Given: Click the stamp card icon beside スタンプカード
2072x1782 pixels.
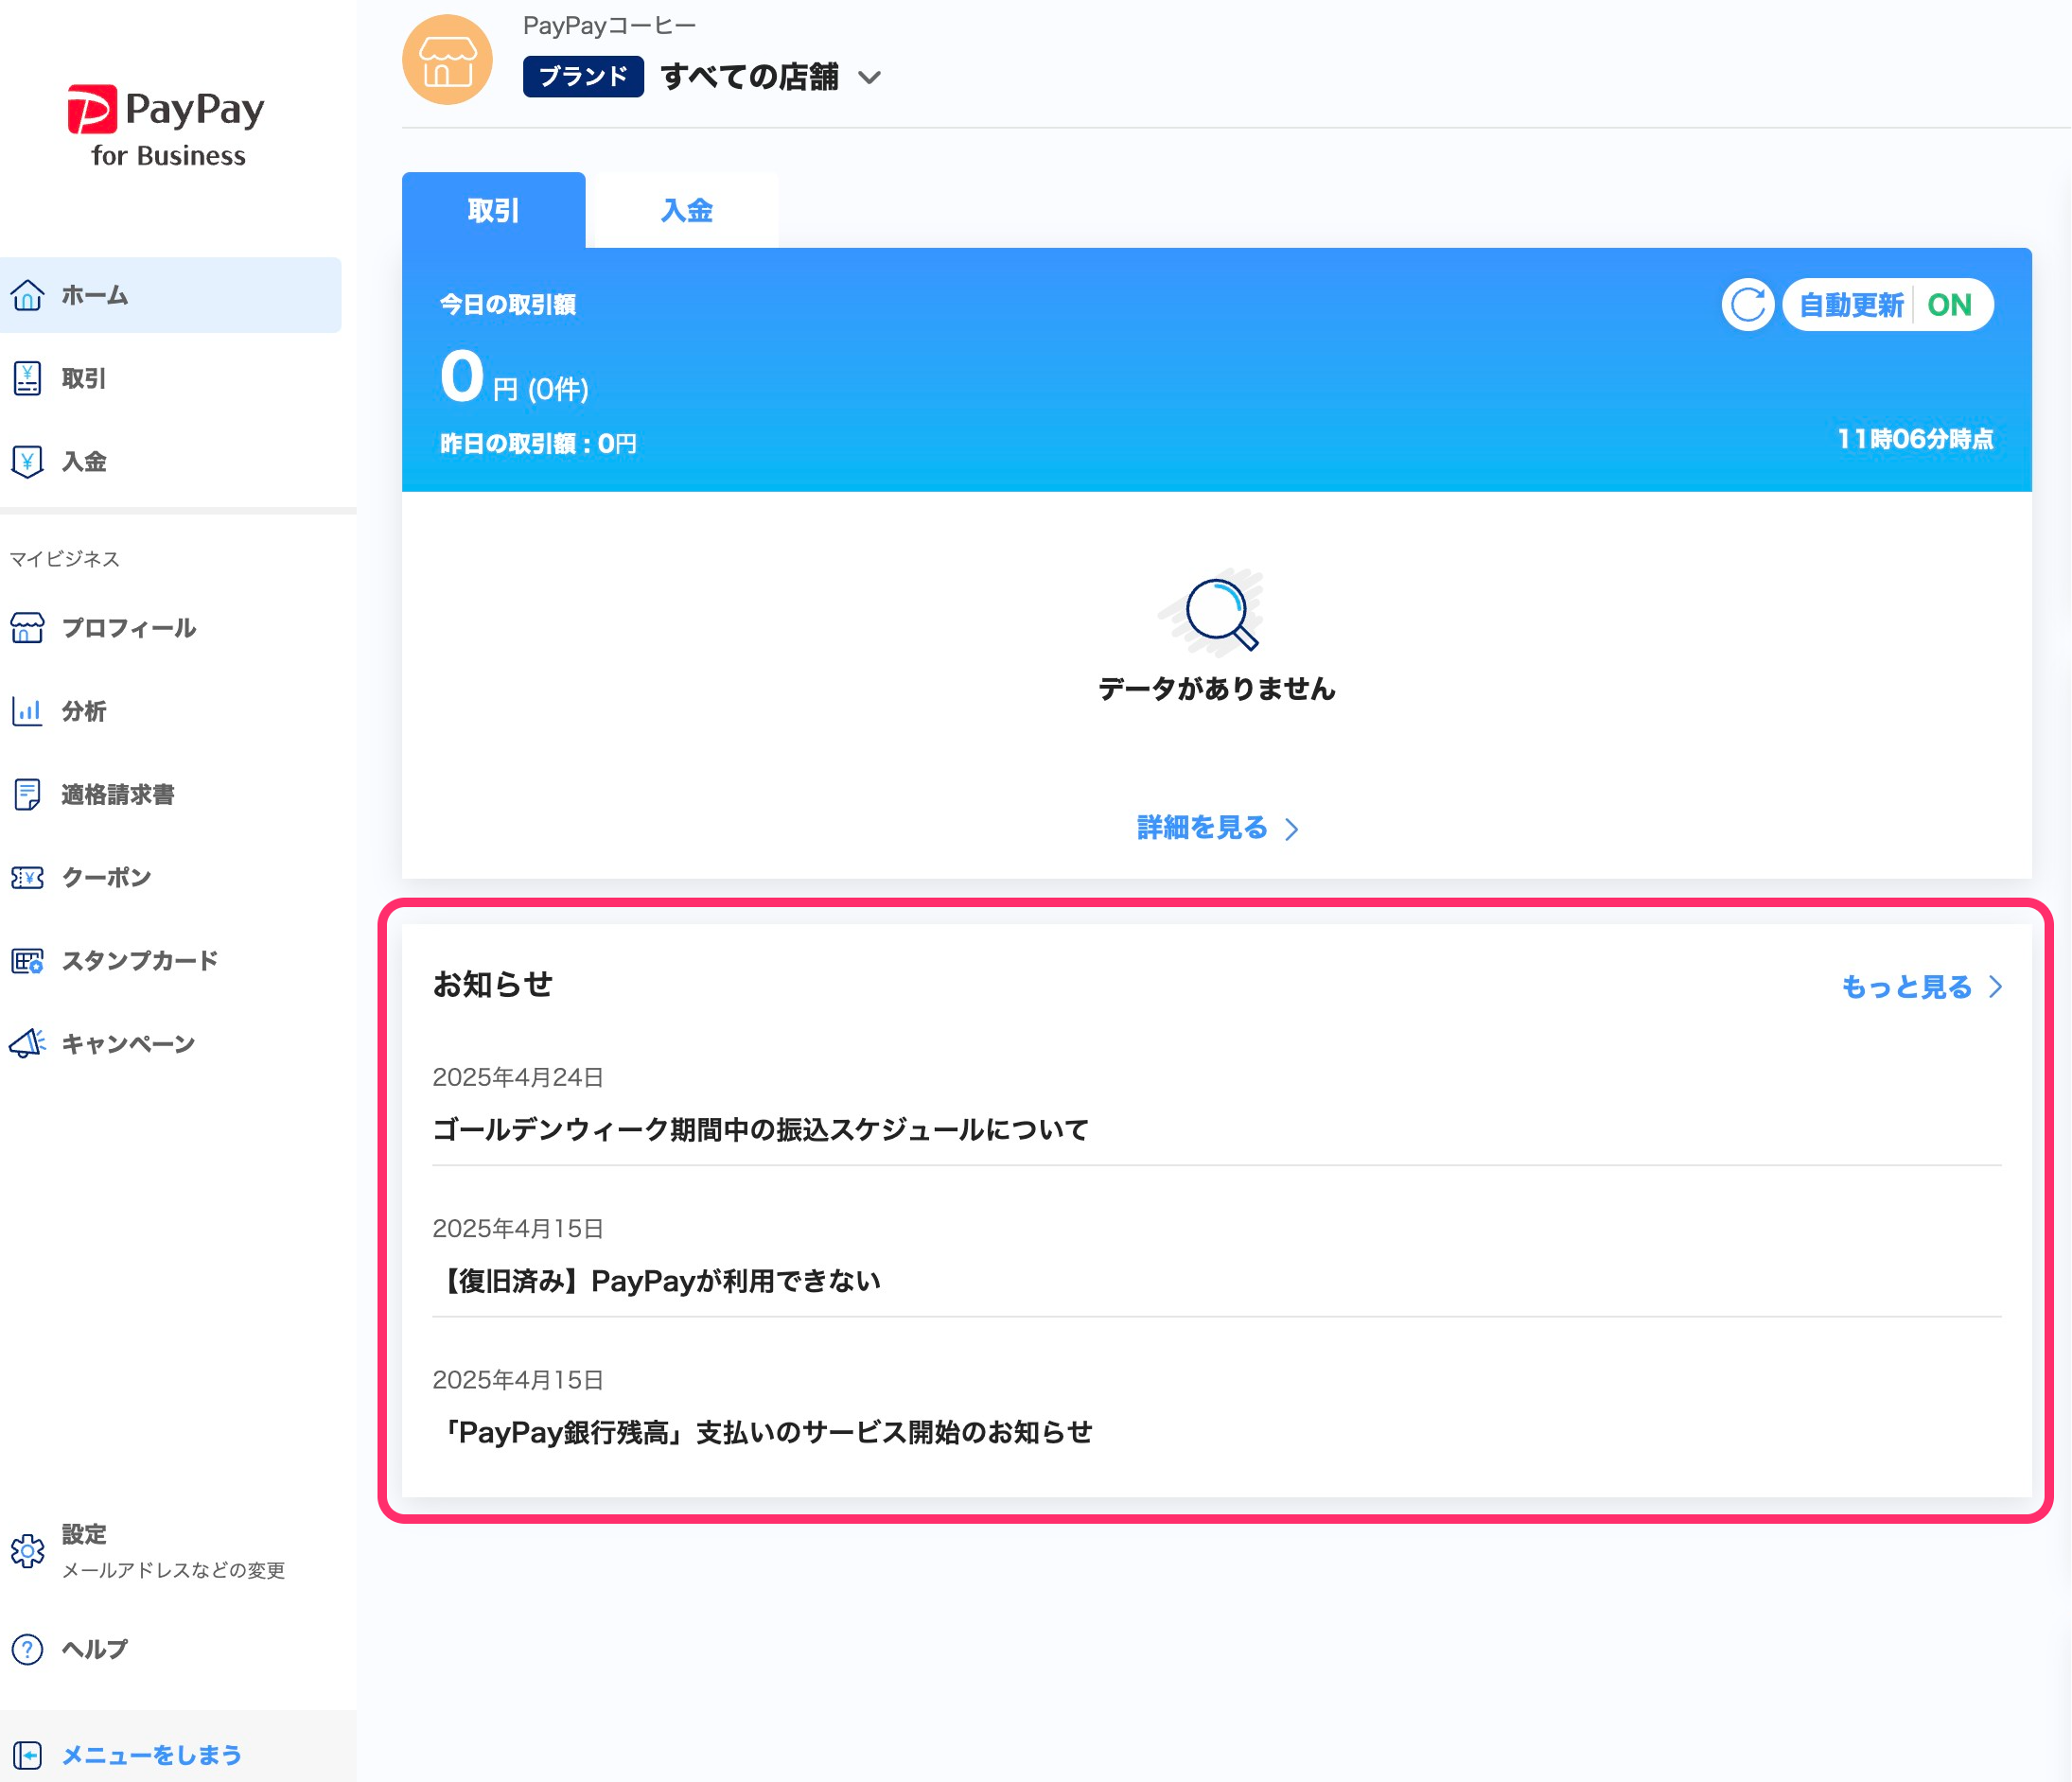Looking at the screenshot, I should (27, 961).
